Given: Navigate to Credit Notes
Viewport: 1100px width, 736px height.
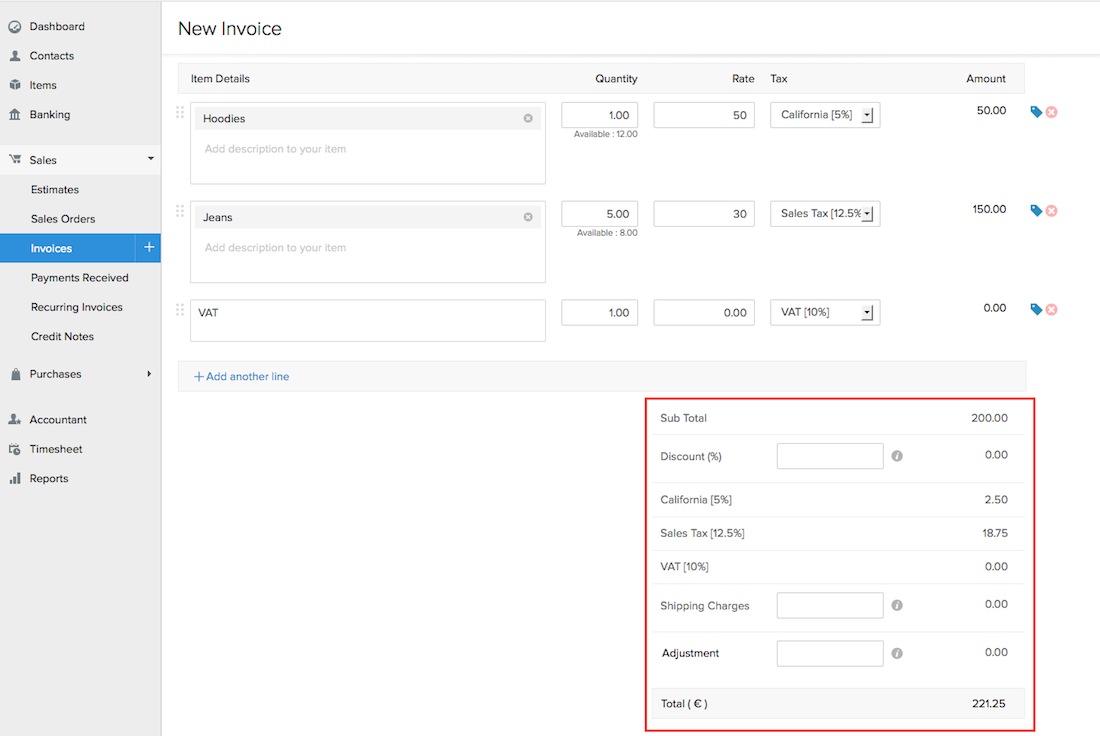Looking at the screenshot, I should coord(62,337).
